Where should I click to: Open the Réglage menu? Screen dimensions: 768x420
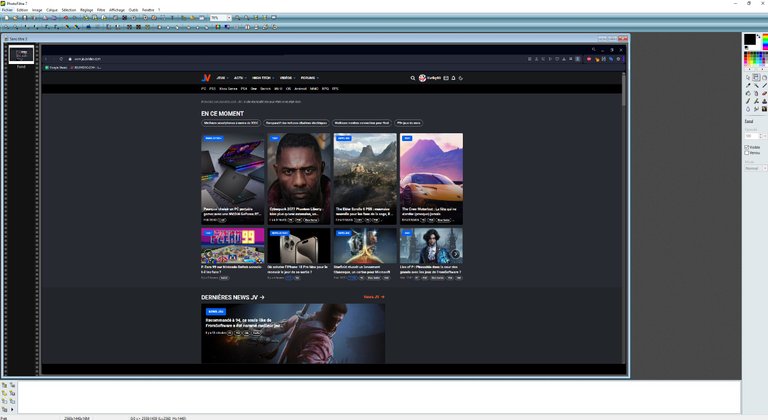tap(86, 10)
